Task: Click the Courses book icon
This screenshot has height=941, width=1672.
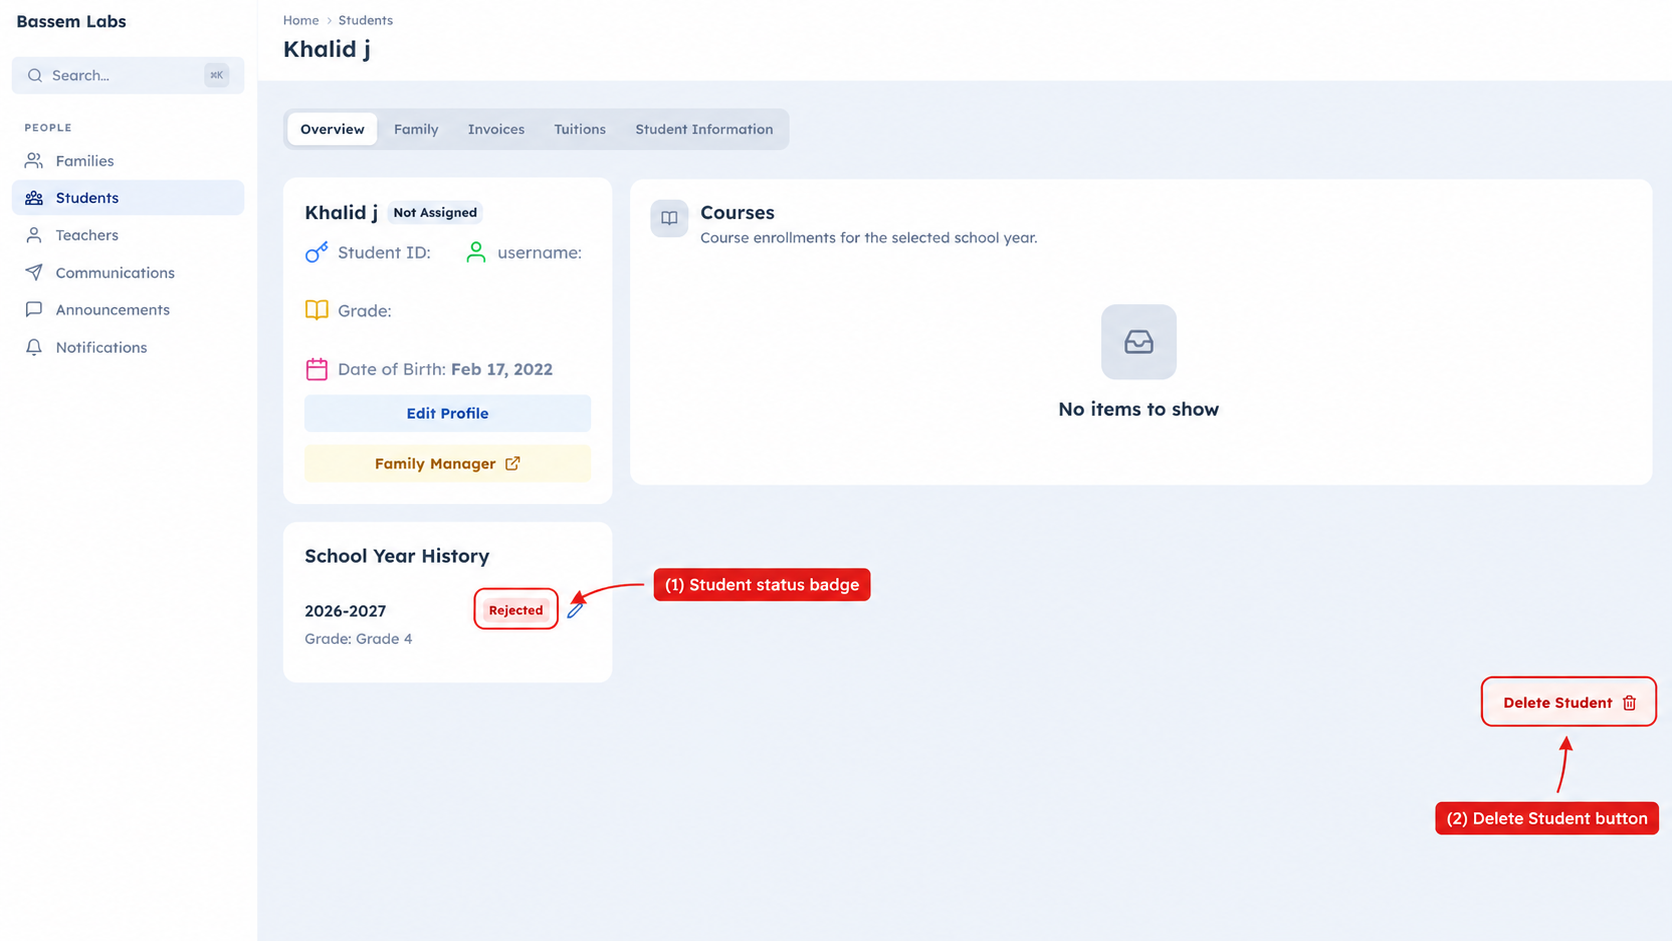Action: click(x=669, y=218)
